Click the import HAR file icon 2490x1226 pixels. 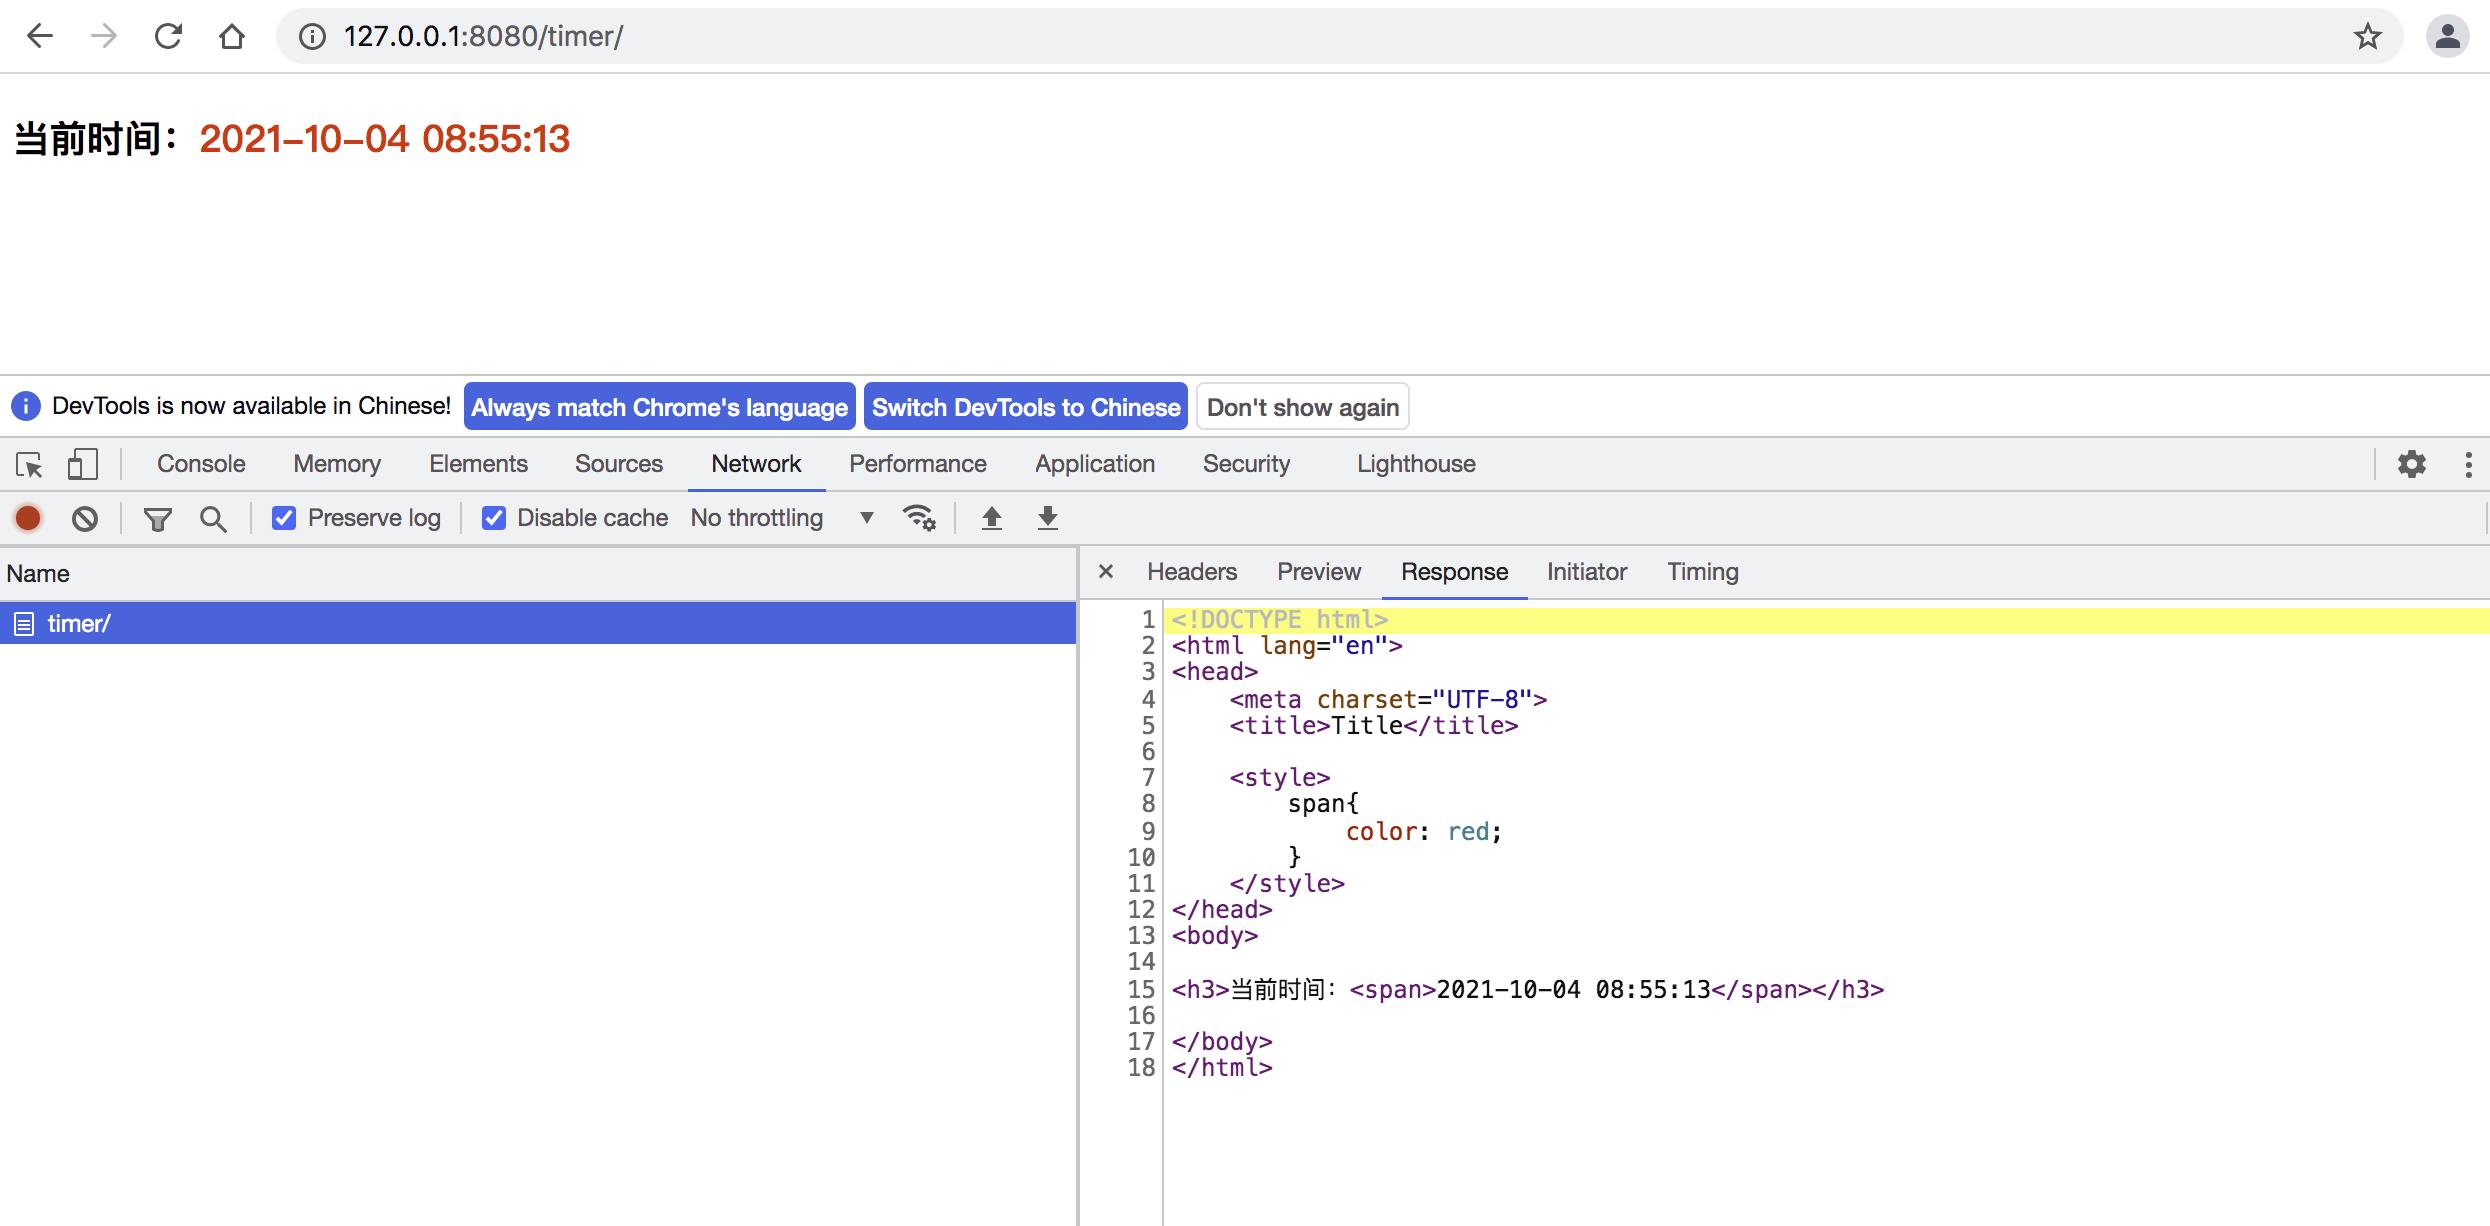pyautogui.click(x=991, y=518)
